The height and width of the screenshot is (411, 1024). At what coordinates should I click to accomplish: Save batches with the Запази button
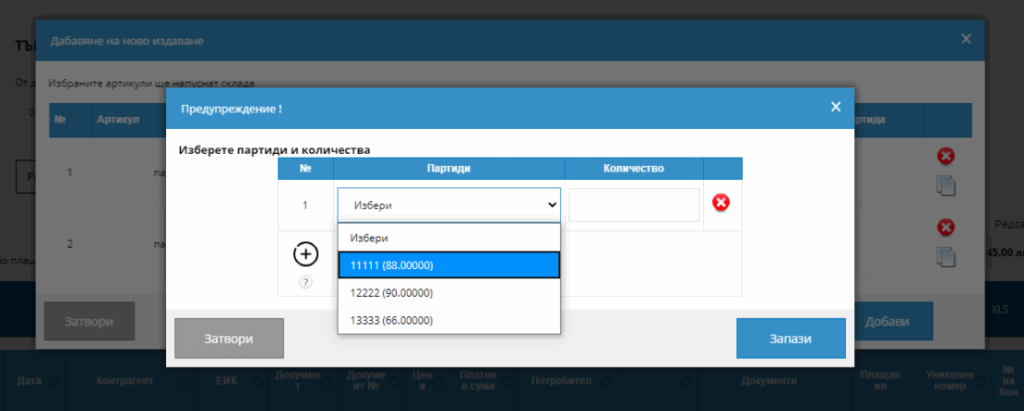pos(790,339)
